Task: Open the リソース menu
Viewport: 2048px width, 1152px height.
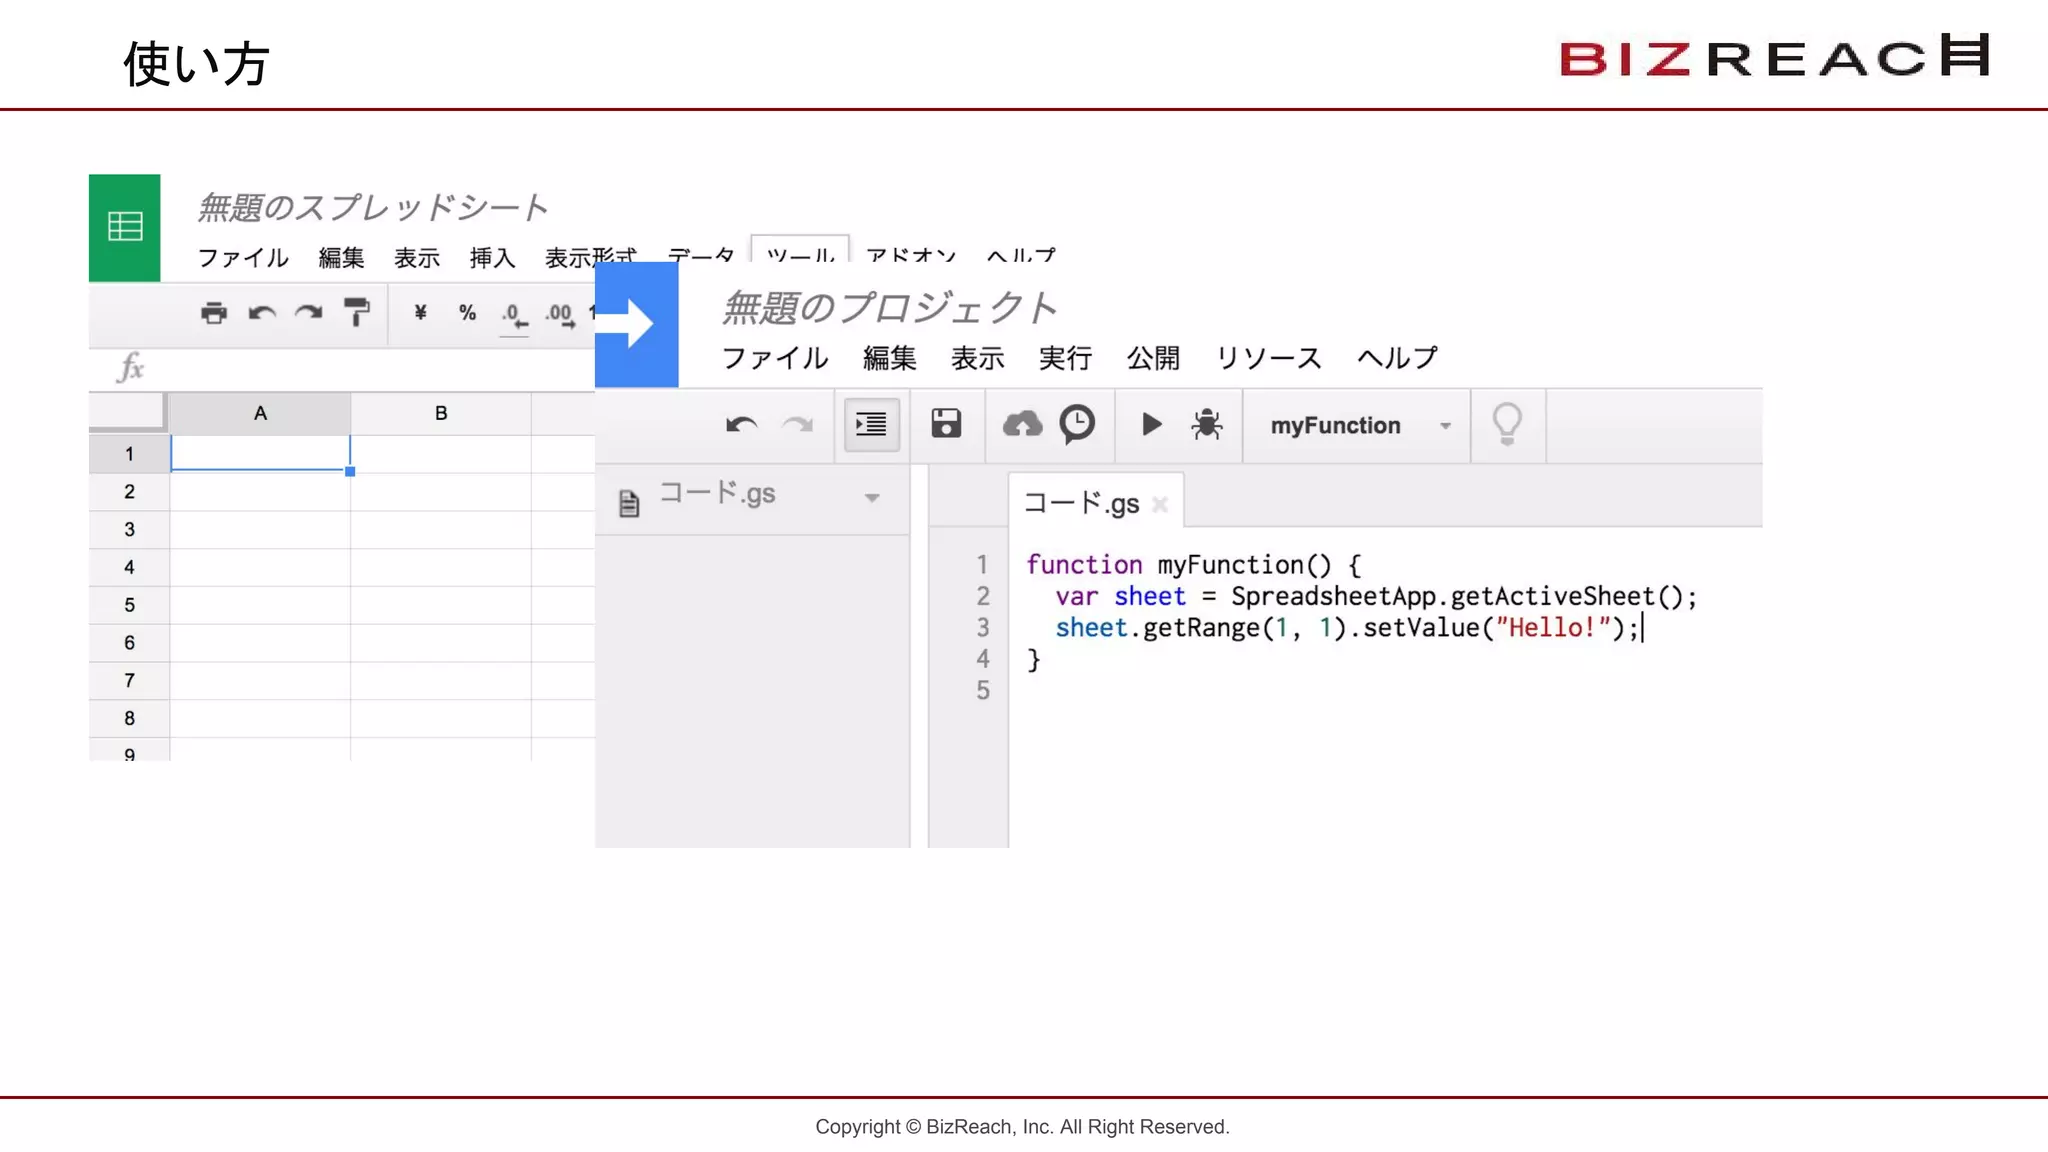Action: click(1268, 358)
